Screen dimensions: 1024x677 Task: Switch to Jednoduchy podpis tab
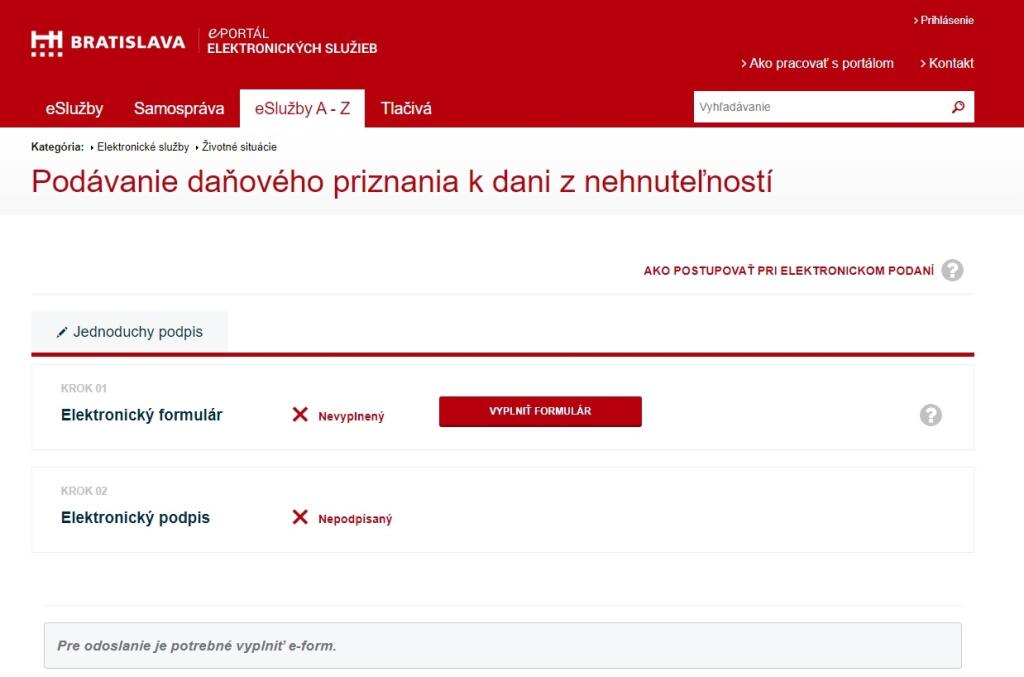click(129, 332)
